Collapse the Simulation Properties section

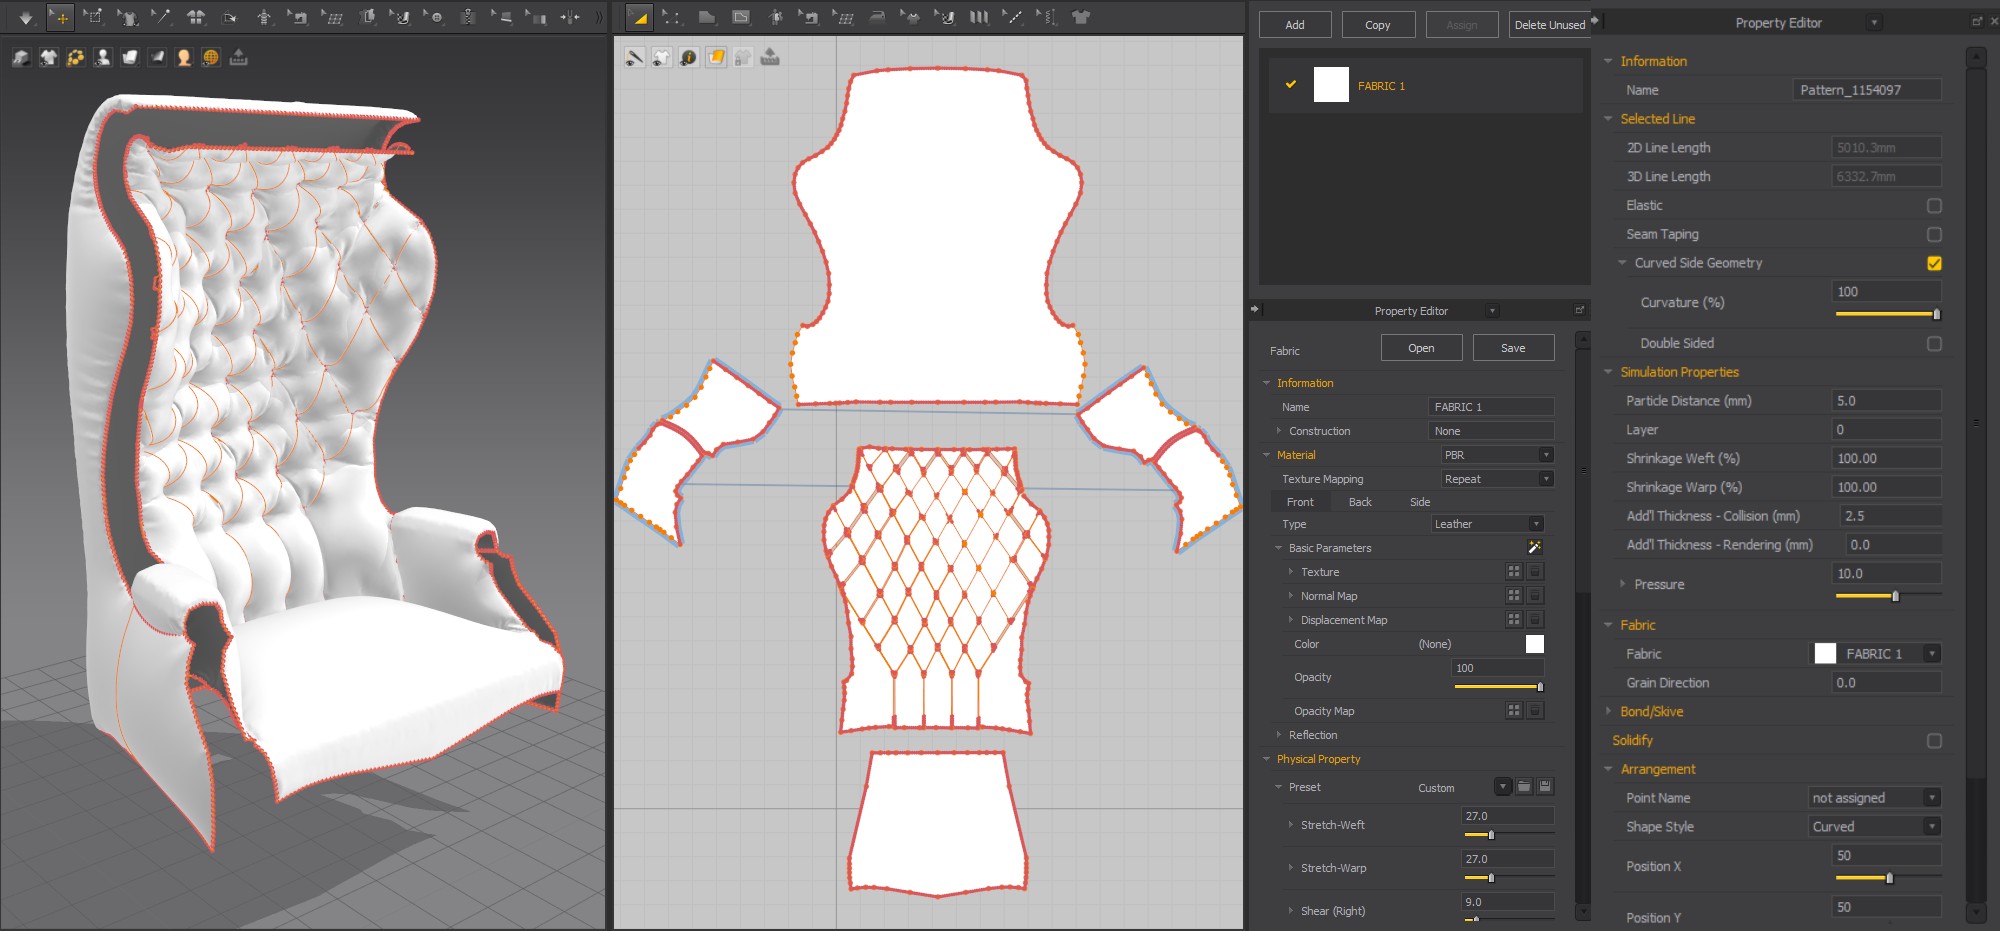1609,372
